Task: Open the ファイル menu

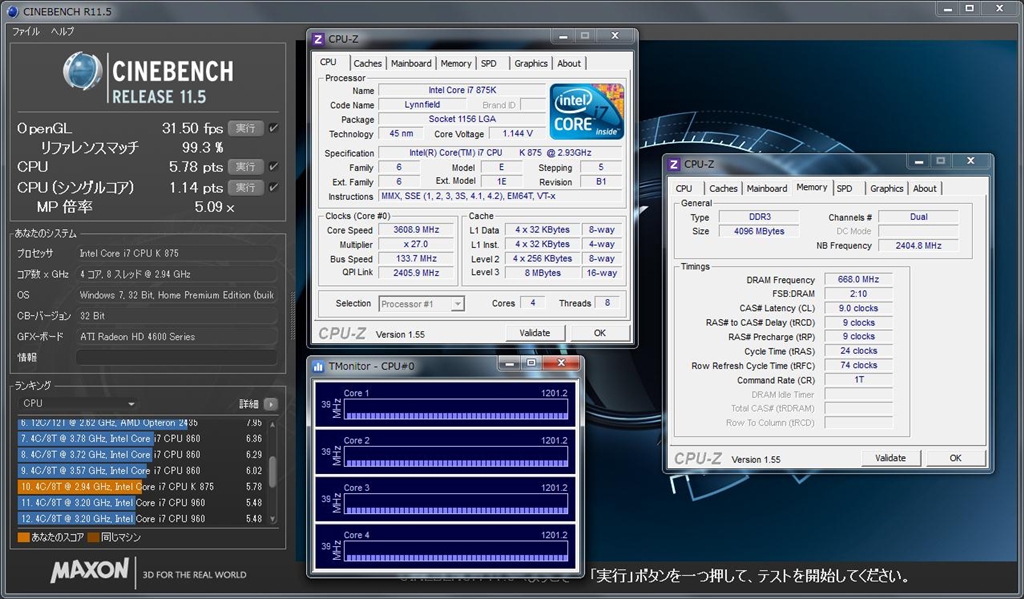Action: pyautogui.click(x=25, y=31)
